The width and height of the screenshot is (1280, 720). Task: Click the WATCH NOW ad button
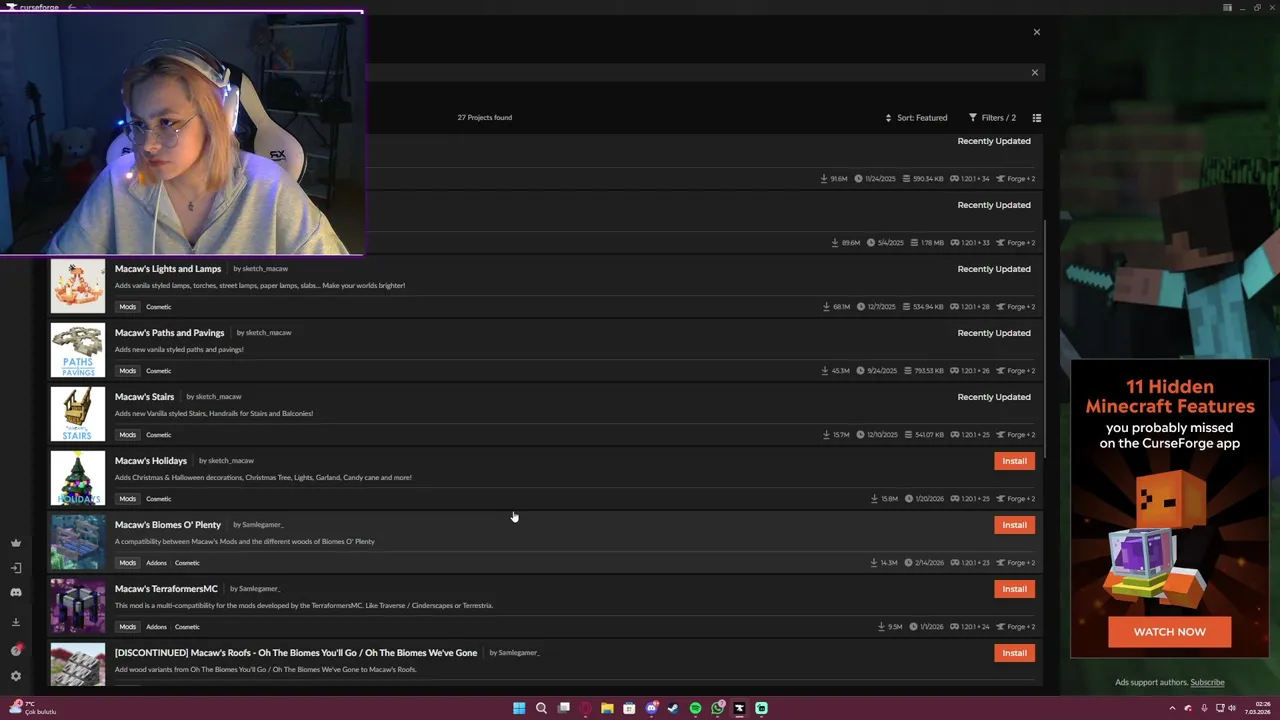[1170, 632]
